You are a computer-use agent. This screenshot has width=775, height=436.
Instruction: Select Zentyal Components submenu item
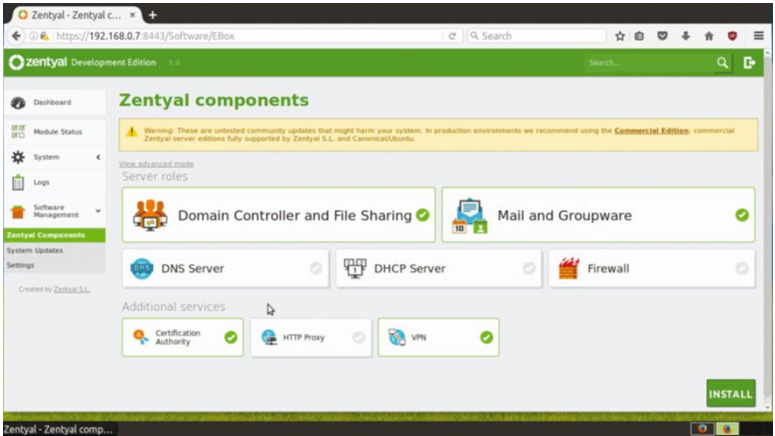54,235
